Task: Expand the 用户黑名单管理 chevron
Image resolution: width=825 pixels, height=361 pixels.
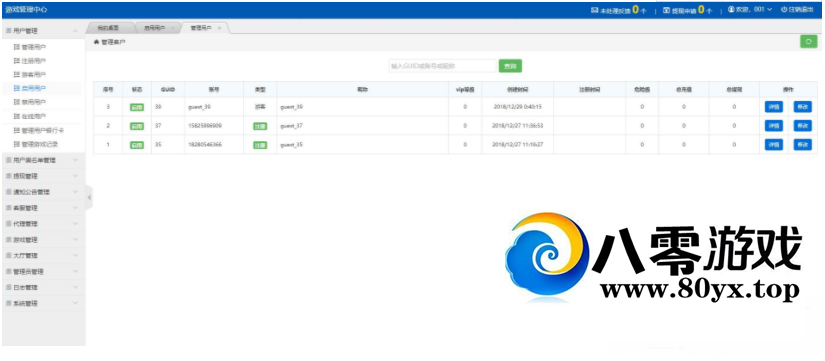Action: tap(75, 160)
